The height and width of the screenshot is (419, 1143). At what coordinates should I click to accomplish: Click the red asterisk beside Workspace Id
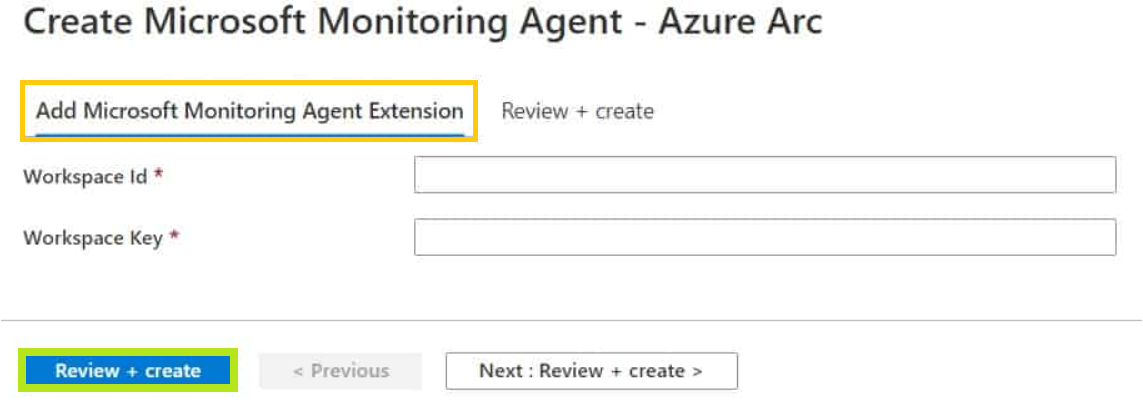[158, 174]
